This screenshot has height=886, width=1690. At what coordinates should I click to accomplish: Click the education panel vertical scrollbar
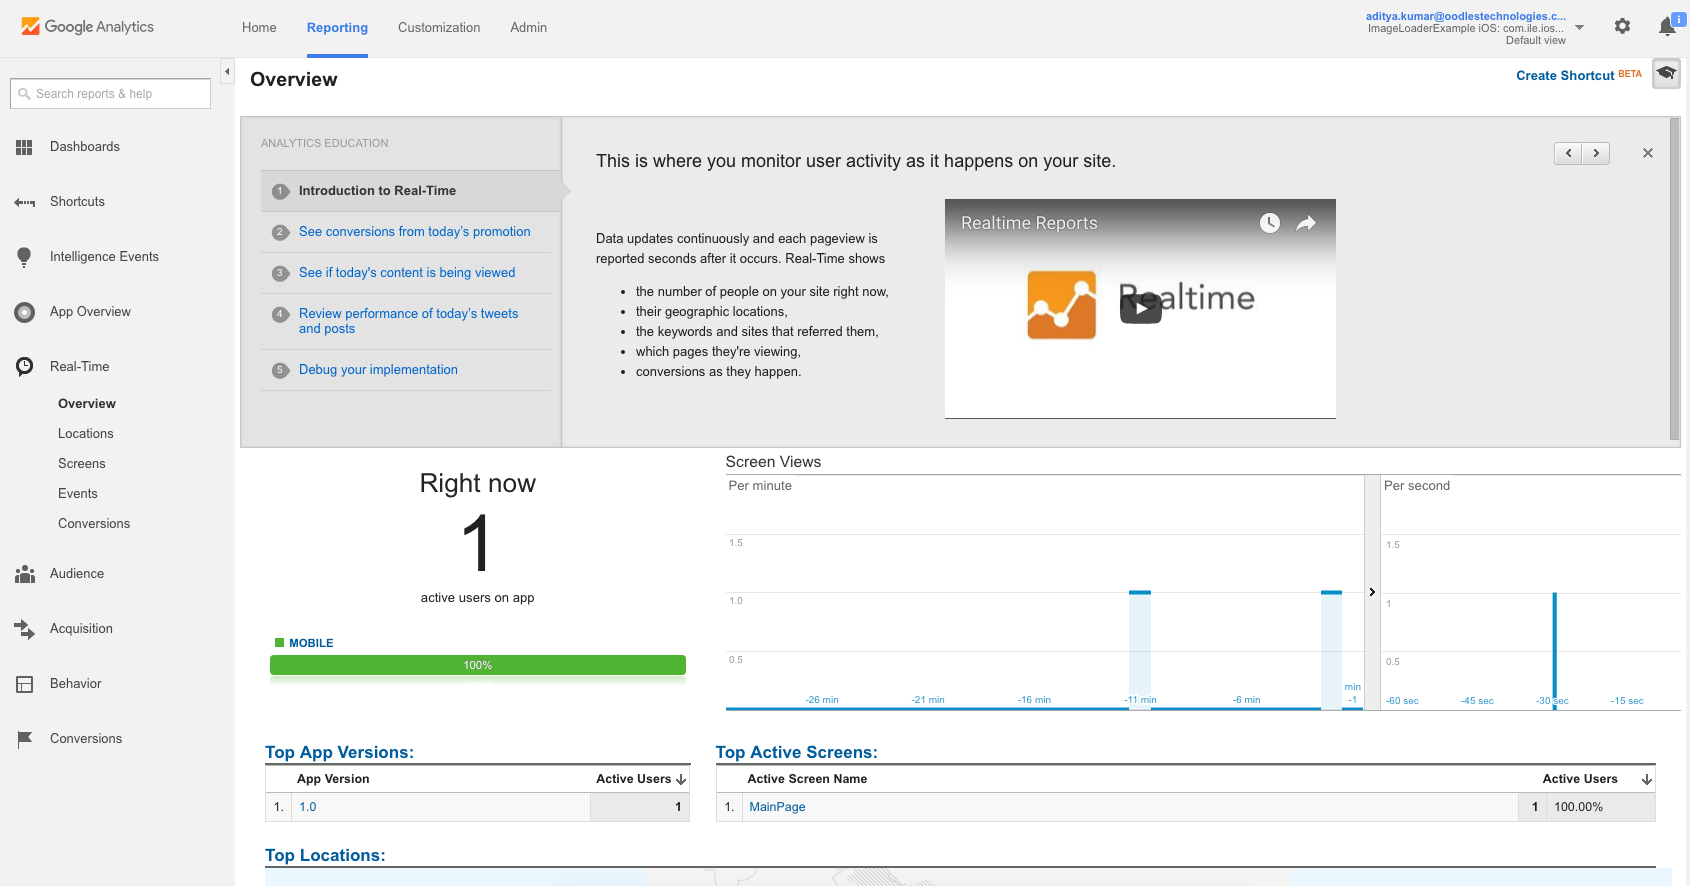(1675, 279)
